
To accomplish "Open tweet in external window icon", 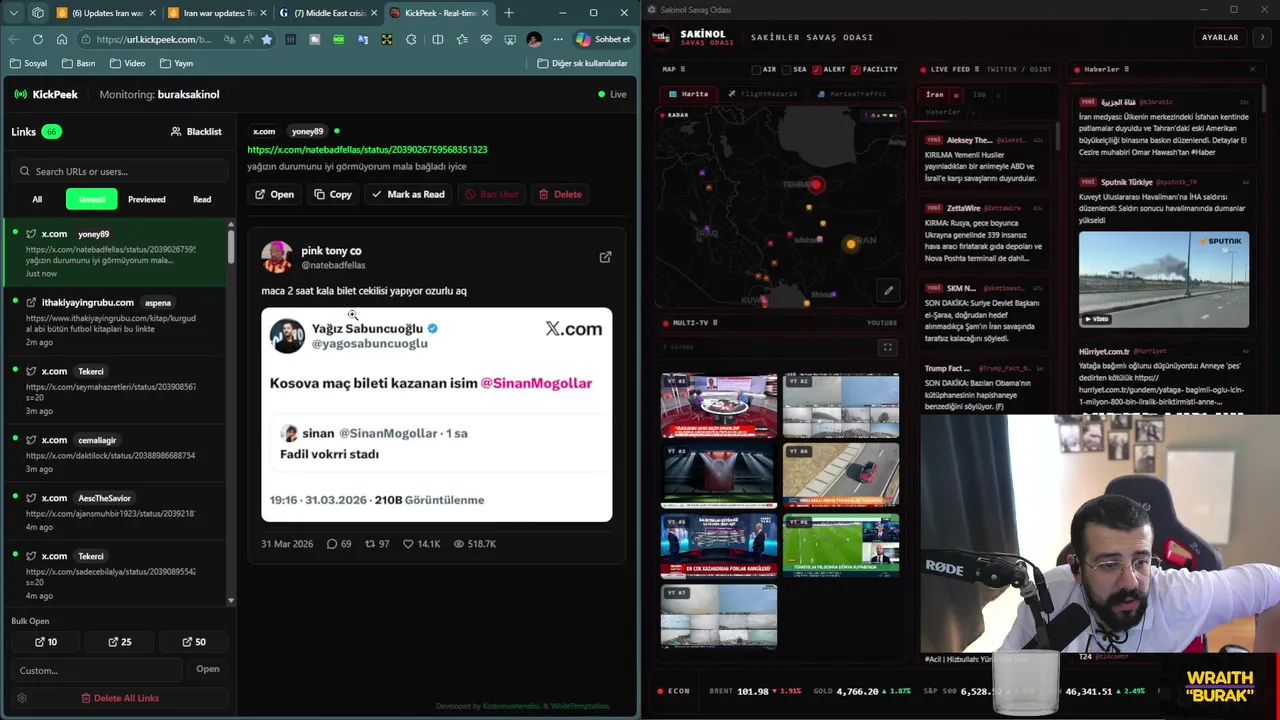I will click(x=605, y=257).
